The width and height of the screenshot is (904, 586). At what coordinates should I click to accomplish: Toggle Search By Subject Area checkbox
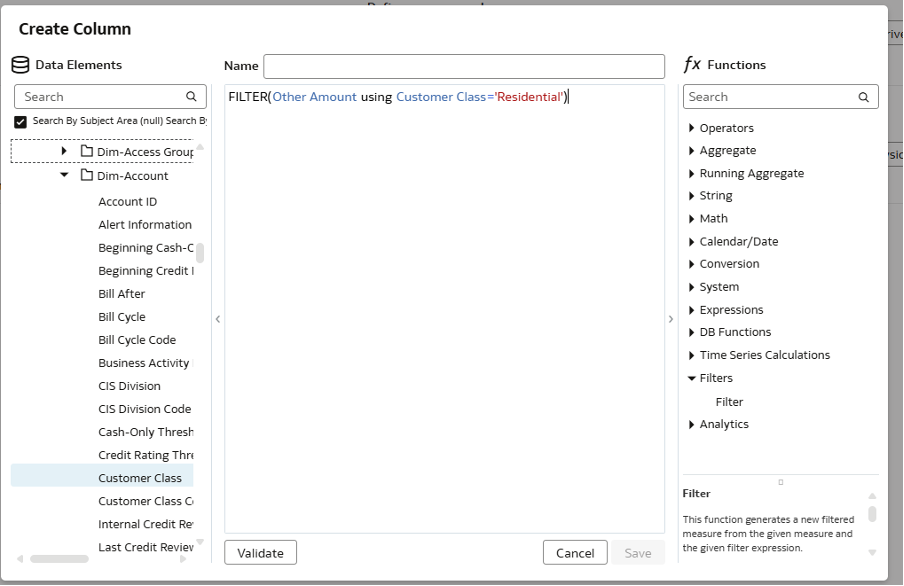pyautogui.click(x=21, y=121)
